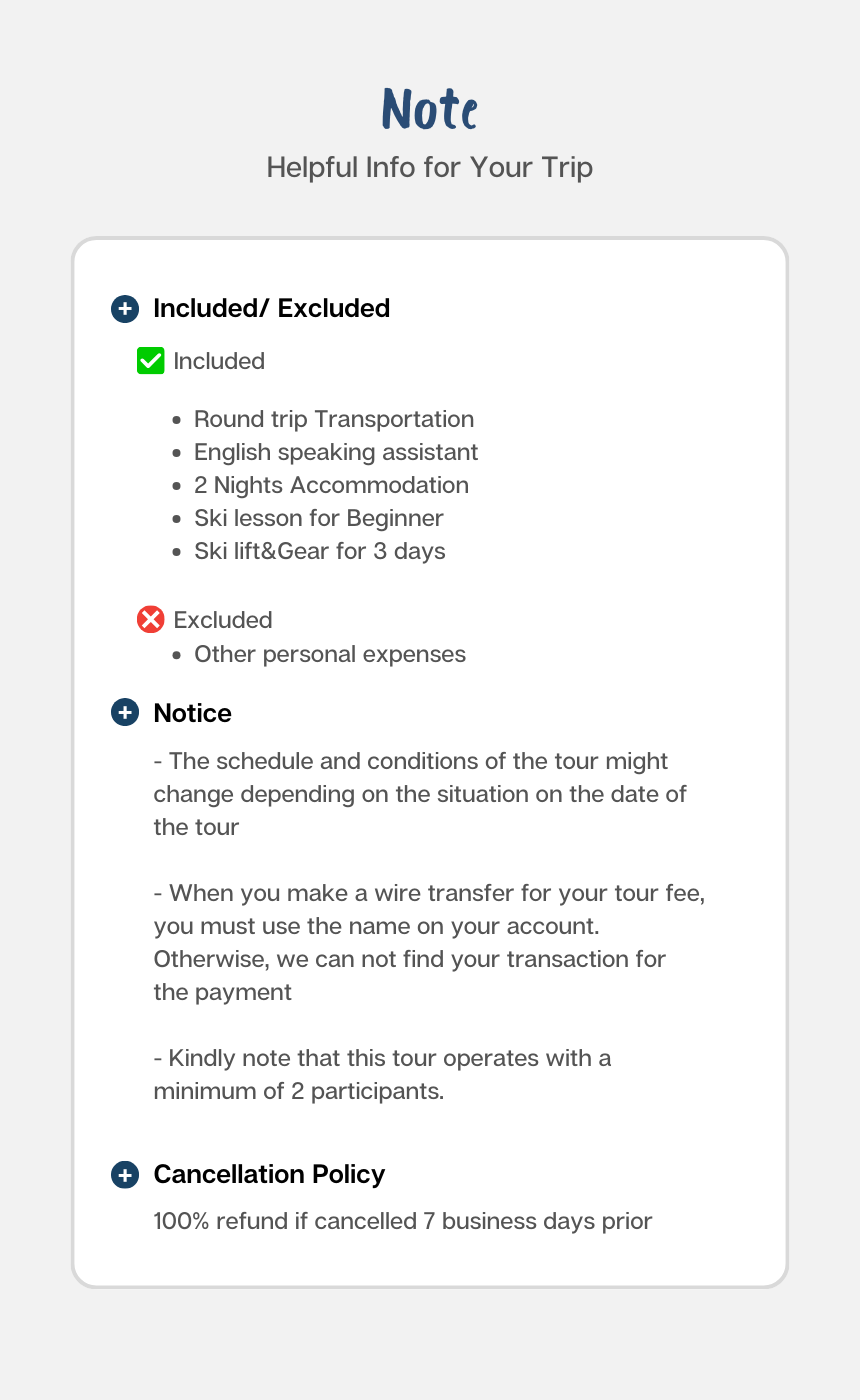Click the schedule and conditions notice paragraph
860x1400 pixels.
click(420, 794)
